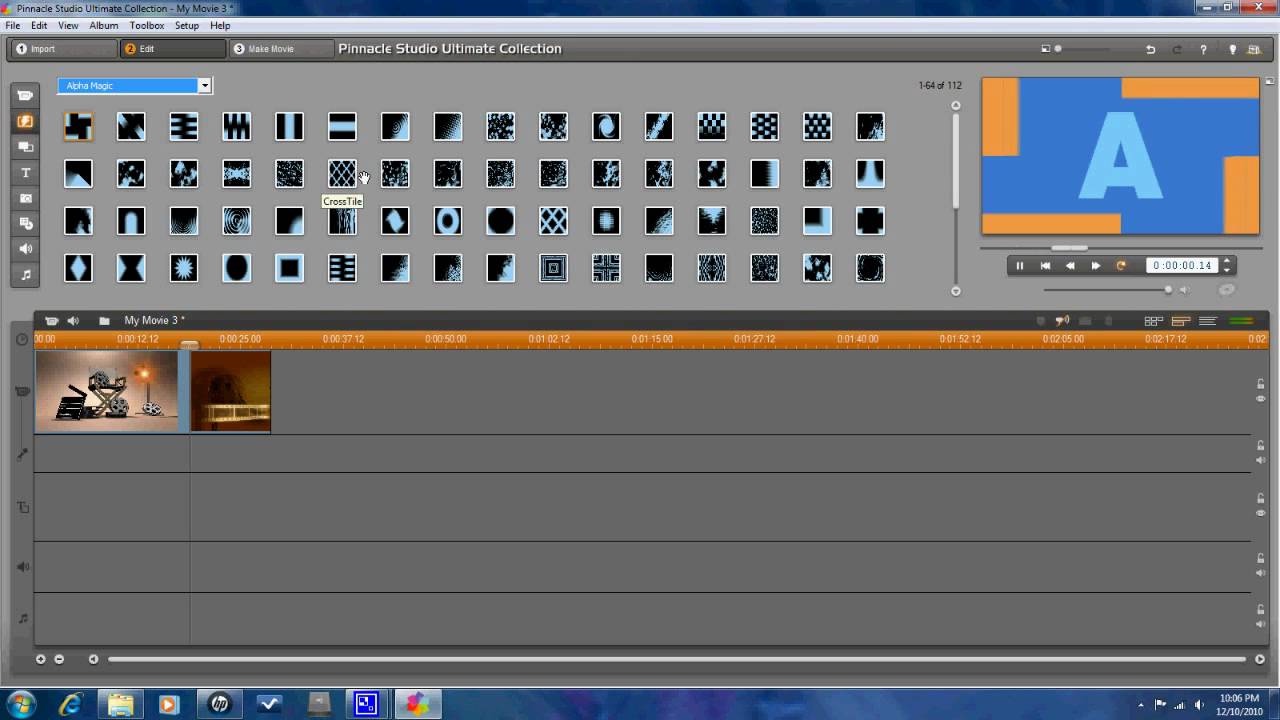Screen dimensions: 1280x720
Task: Open the Music album note icon
Action: pyautogui.click(x=25, y=275)
